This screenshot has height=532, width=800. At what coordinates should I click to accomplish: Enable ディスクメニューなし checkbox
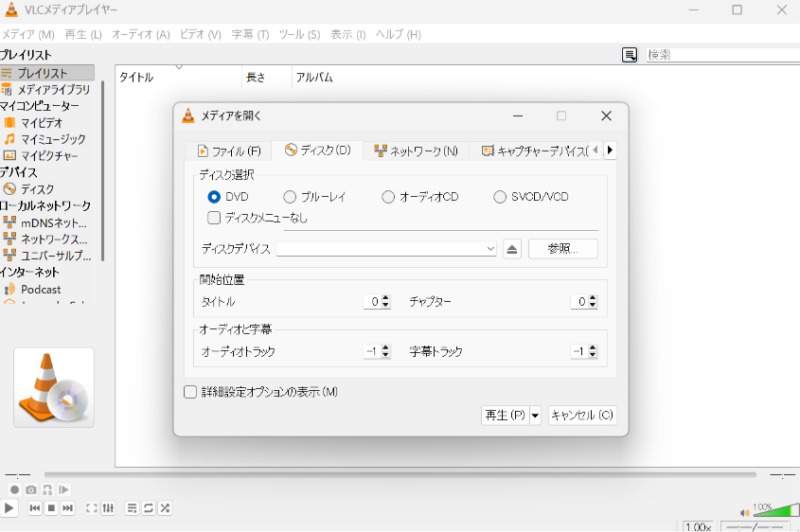[x=214, y=218]
